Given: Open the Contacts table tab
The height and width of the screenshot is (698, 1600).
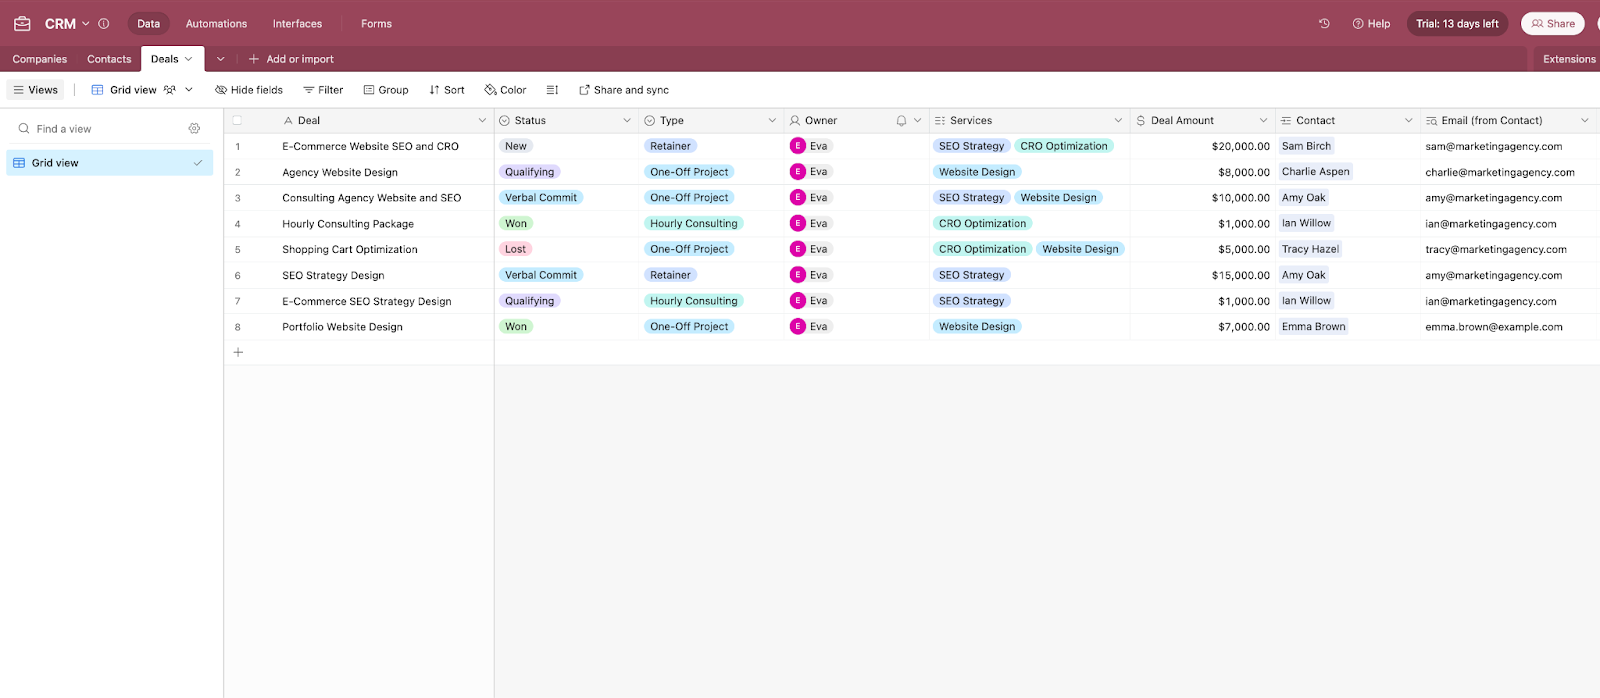Looking at the screenshot, I should click(109, 59).
